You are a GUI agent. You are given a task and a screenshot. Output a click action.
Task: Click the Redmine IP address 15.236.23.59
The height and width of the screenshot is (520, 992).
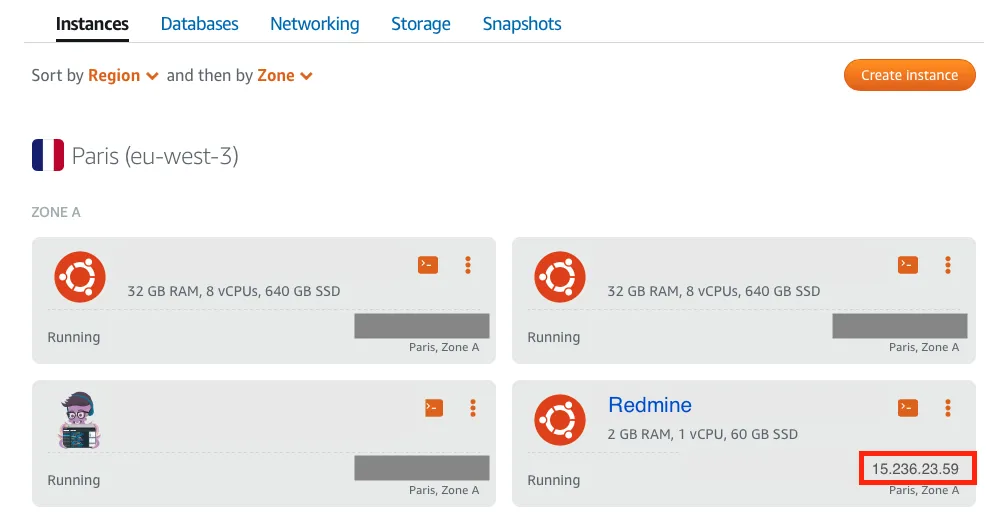(915, 468)
